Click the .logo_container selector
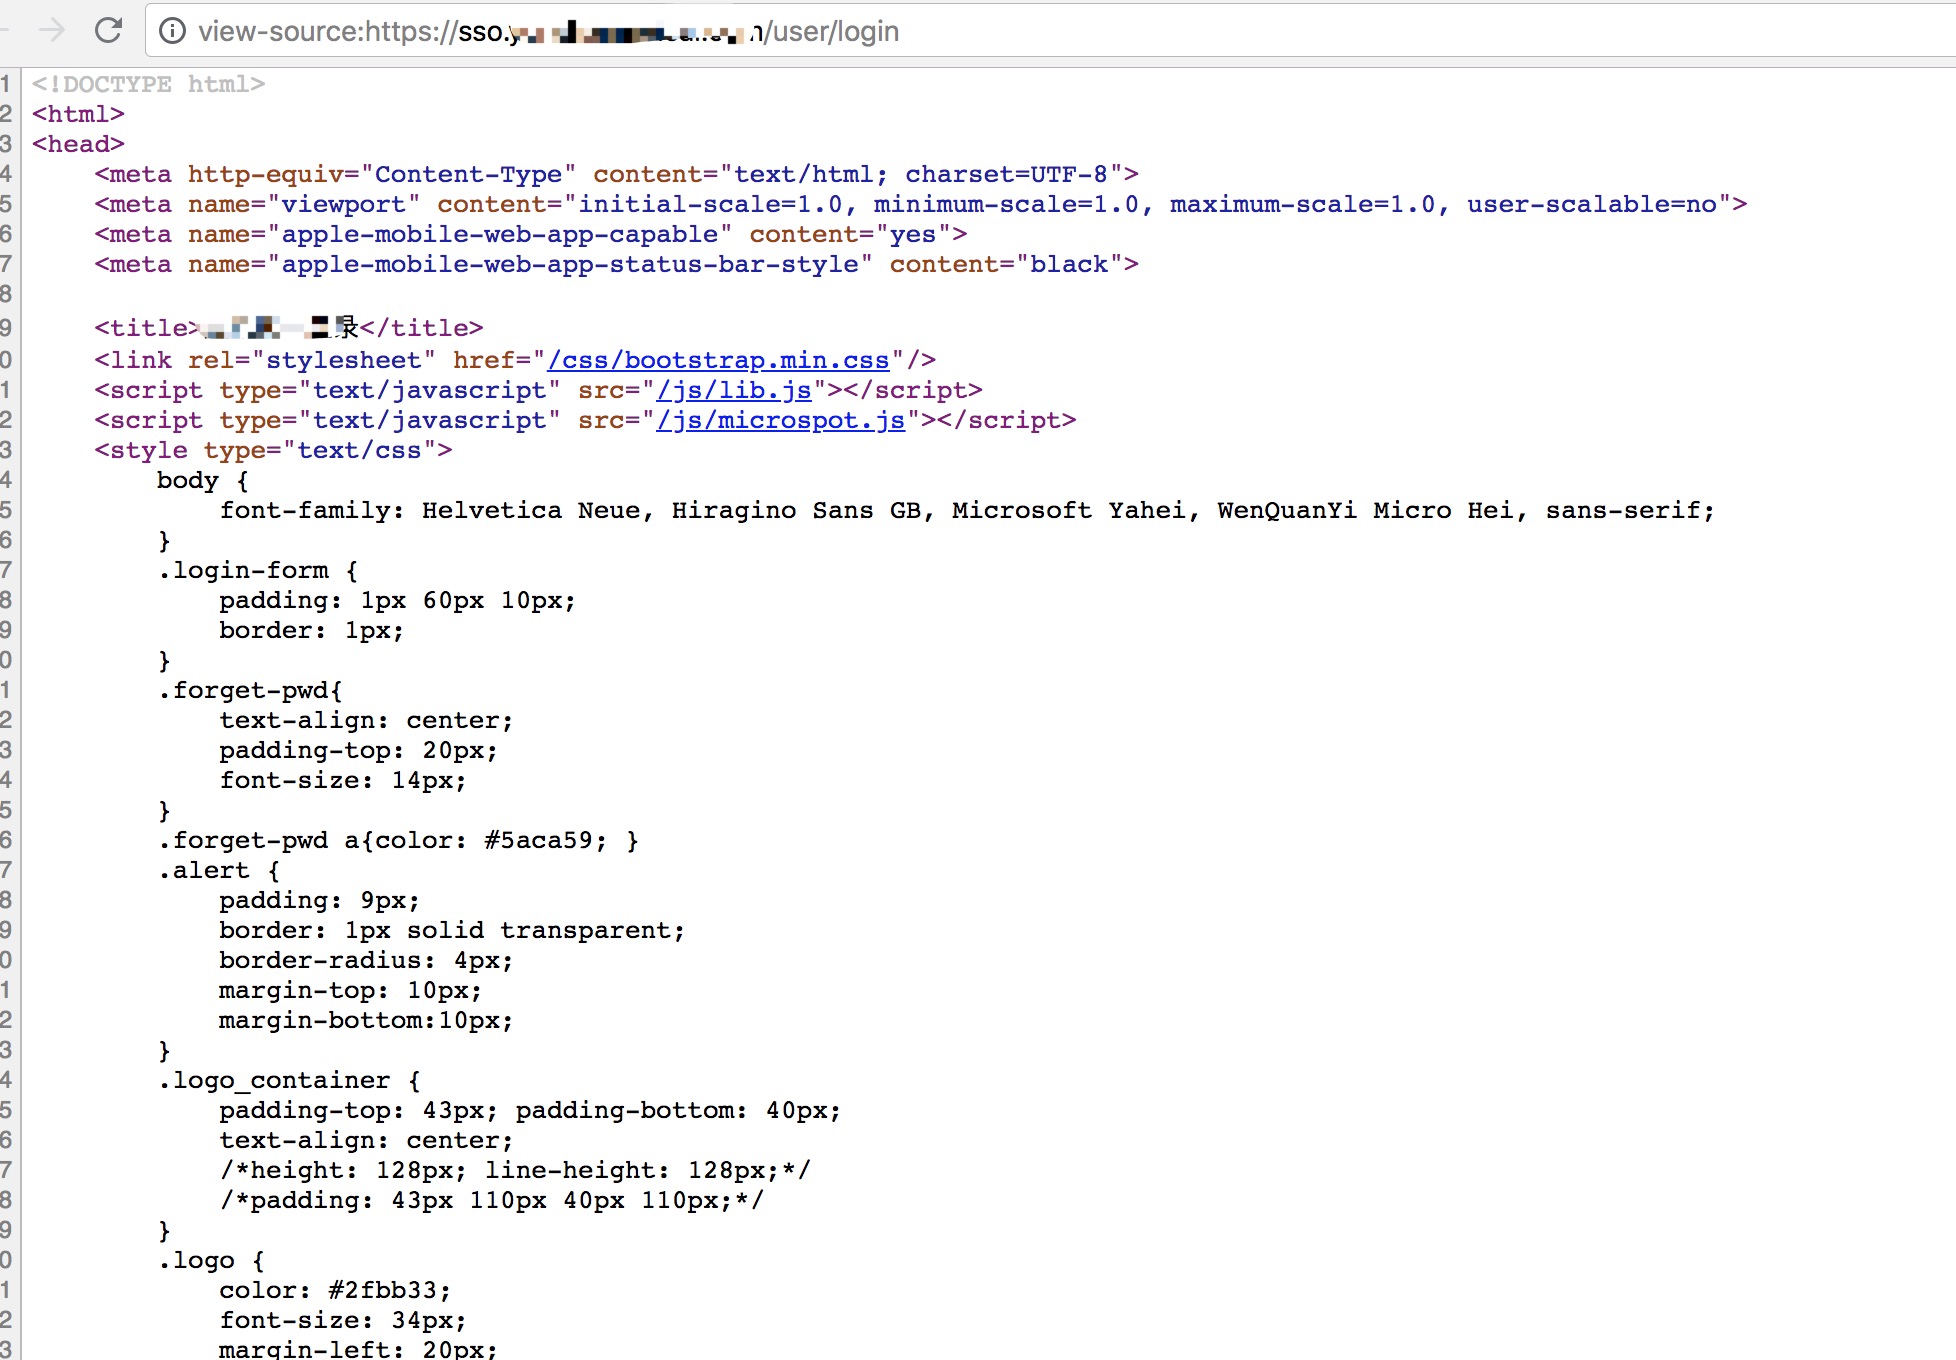 273,1080
